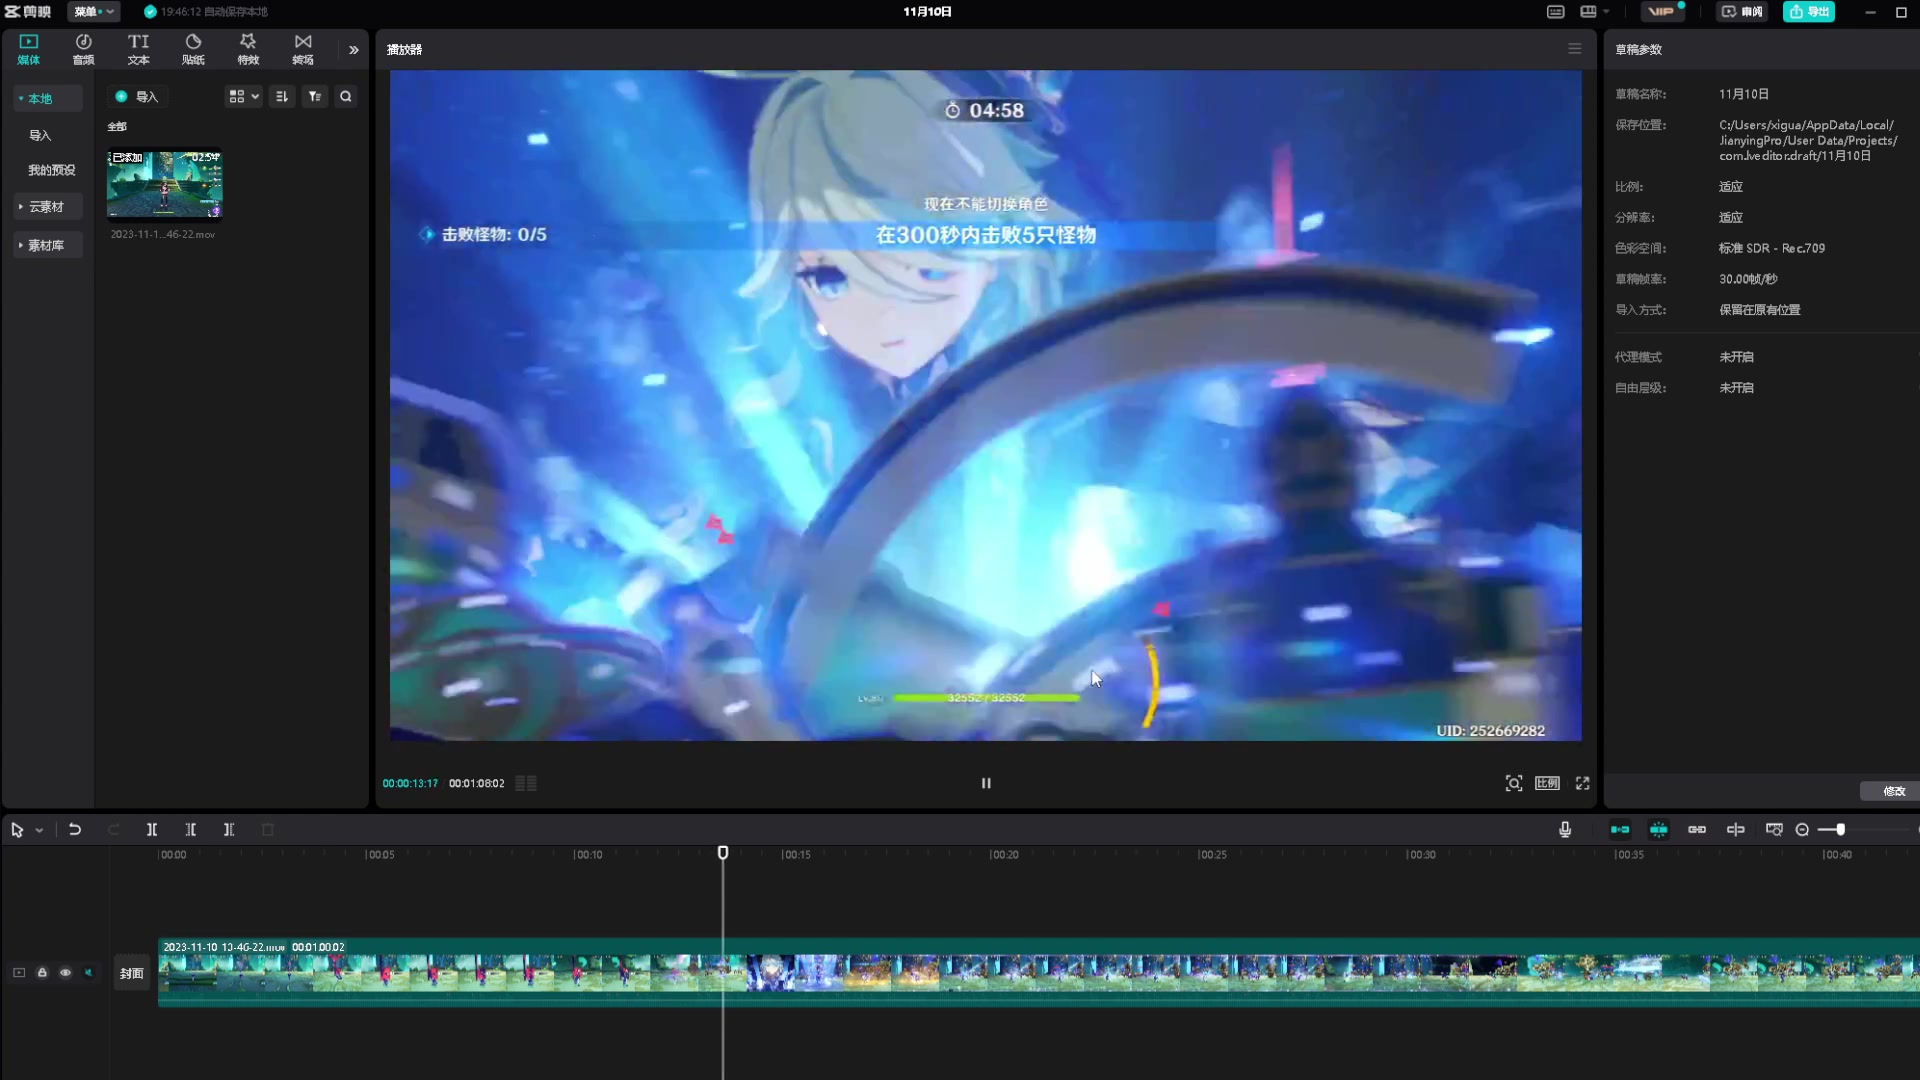Click the sort order icon in media panel
Image resolution: width=1920 pixels, height=1080 pixels.
pyautogui.click(x=282, y=97)
